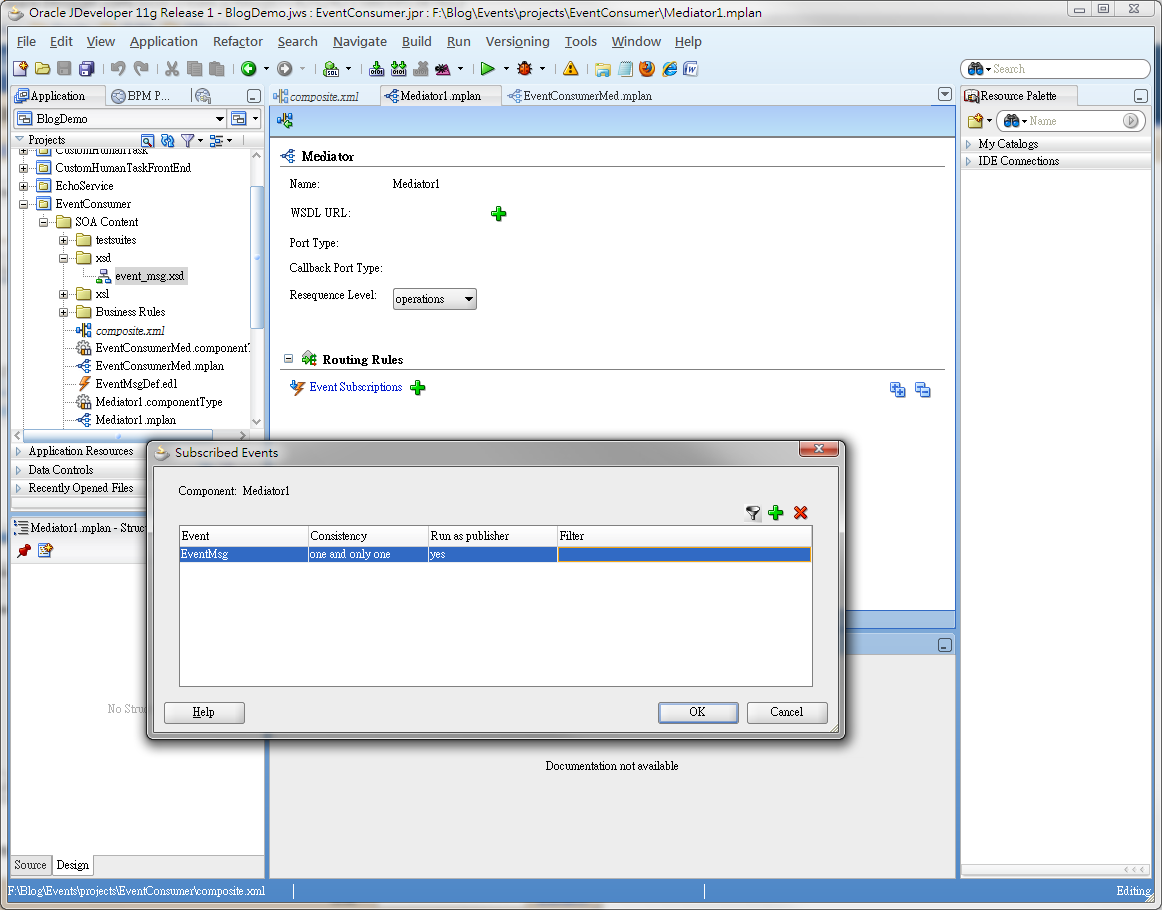
Task: Click the Make project toolbar icon
Action: [x=376, y=69]
